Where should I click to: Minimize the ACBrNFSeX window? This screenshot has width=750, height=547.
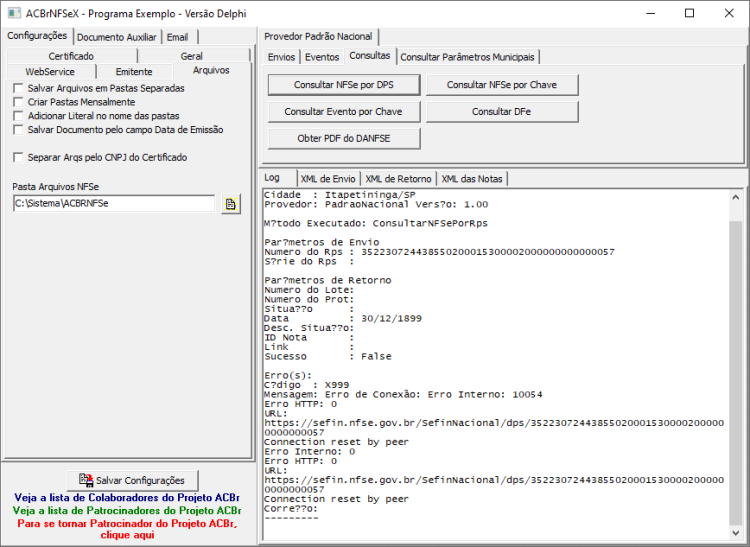pyautogui.click(x=651, y=13)
